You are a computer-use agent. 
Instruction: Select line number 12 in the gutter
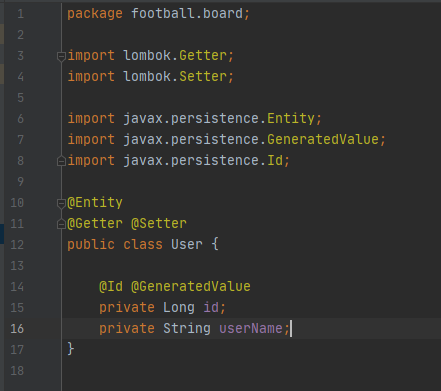click(x=17, y=245)
